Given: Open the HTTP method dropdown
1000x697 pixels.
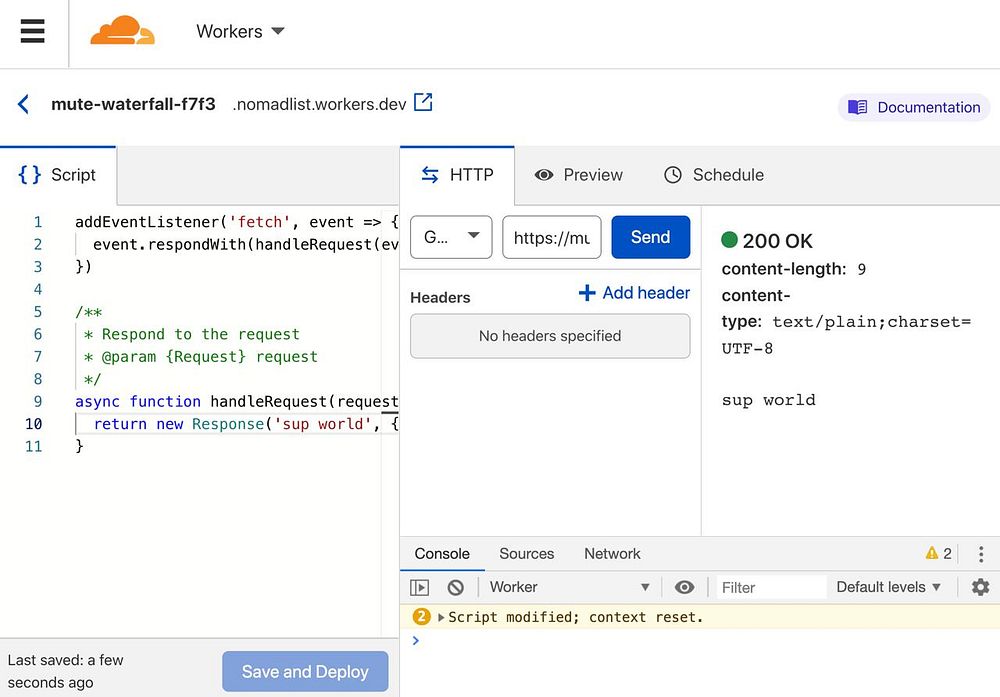Looking at the screenshot, I should [x=451, y=237].
